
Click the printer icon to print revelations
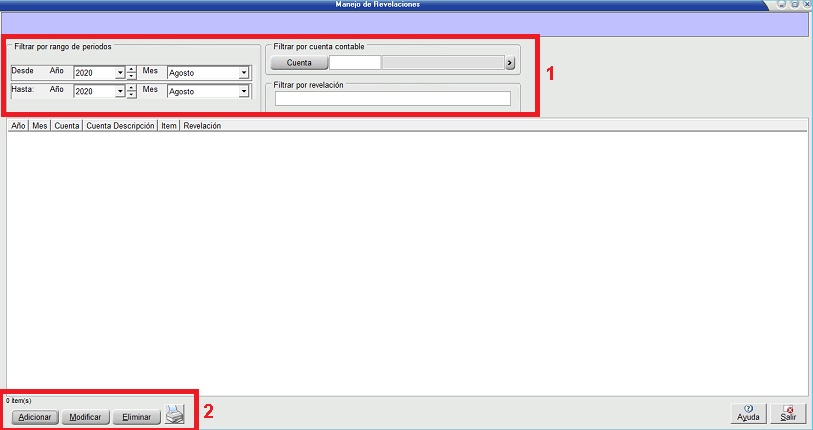click(175, 415)
